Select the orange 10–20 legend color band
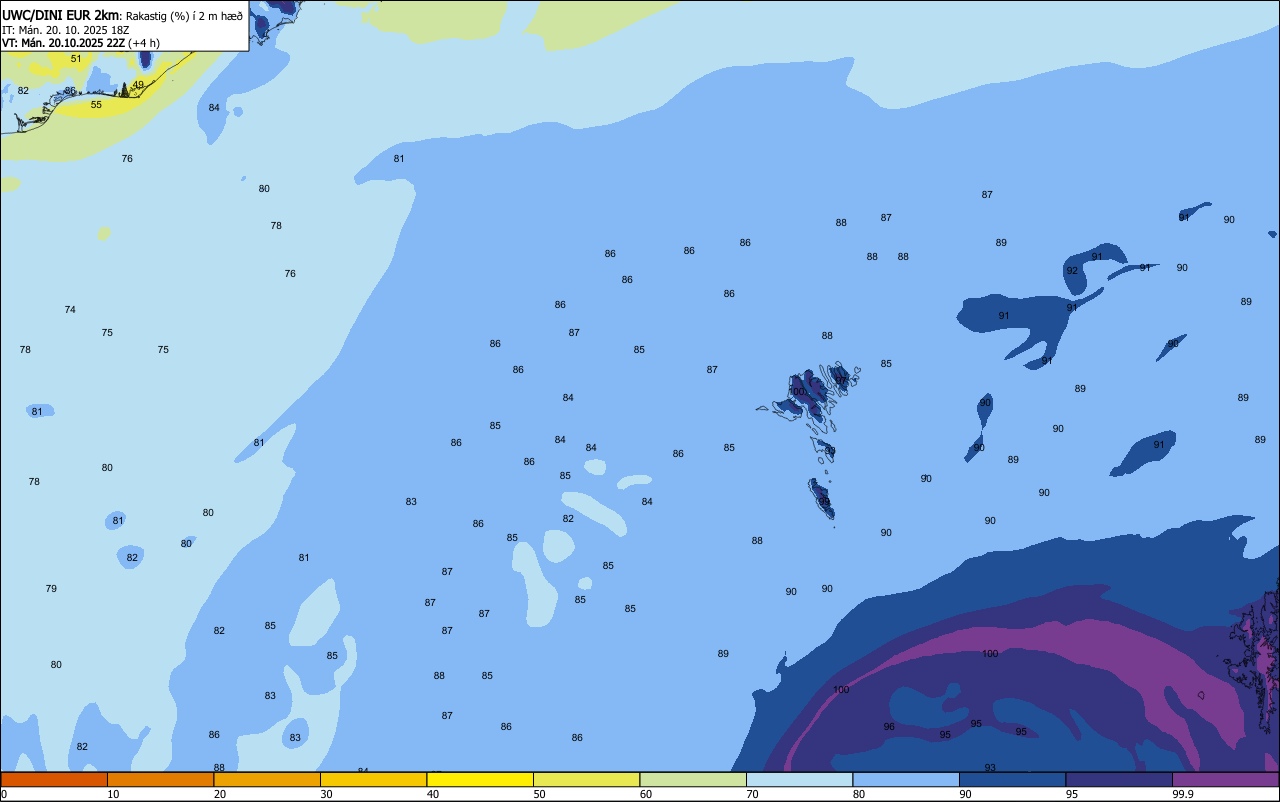The image size is (1280, 802). coord(160,779)
